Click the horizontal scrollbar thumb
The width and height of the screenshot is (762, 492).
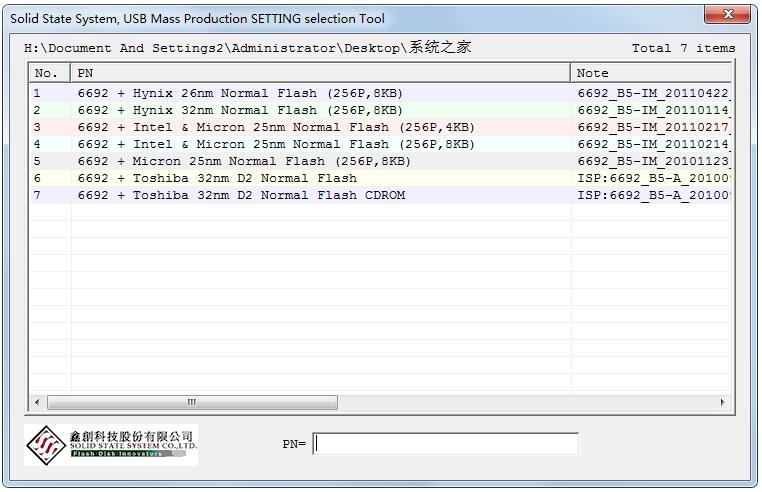coord(192,403)
